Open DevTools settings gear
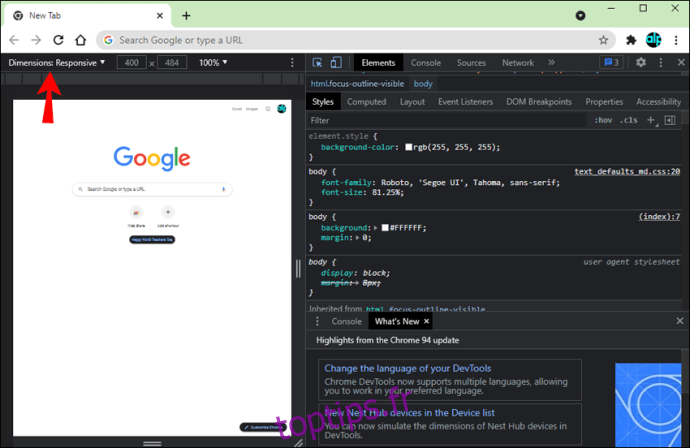This screenshot has width=690, height=448. pyautogui.click(x=641, y=62)
